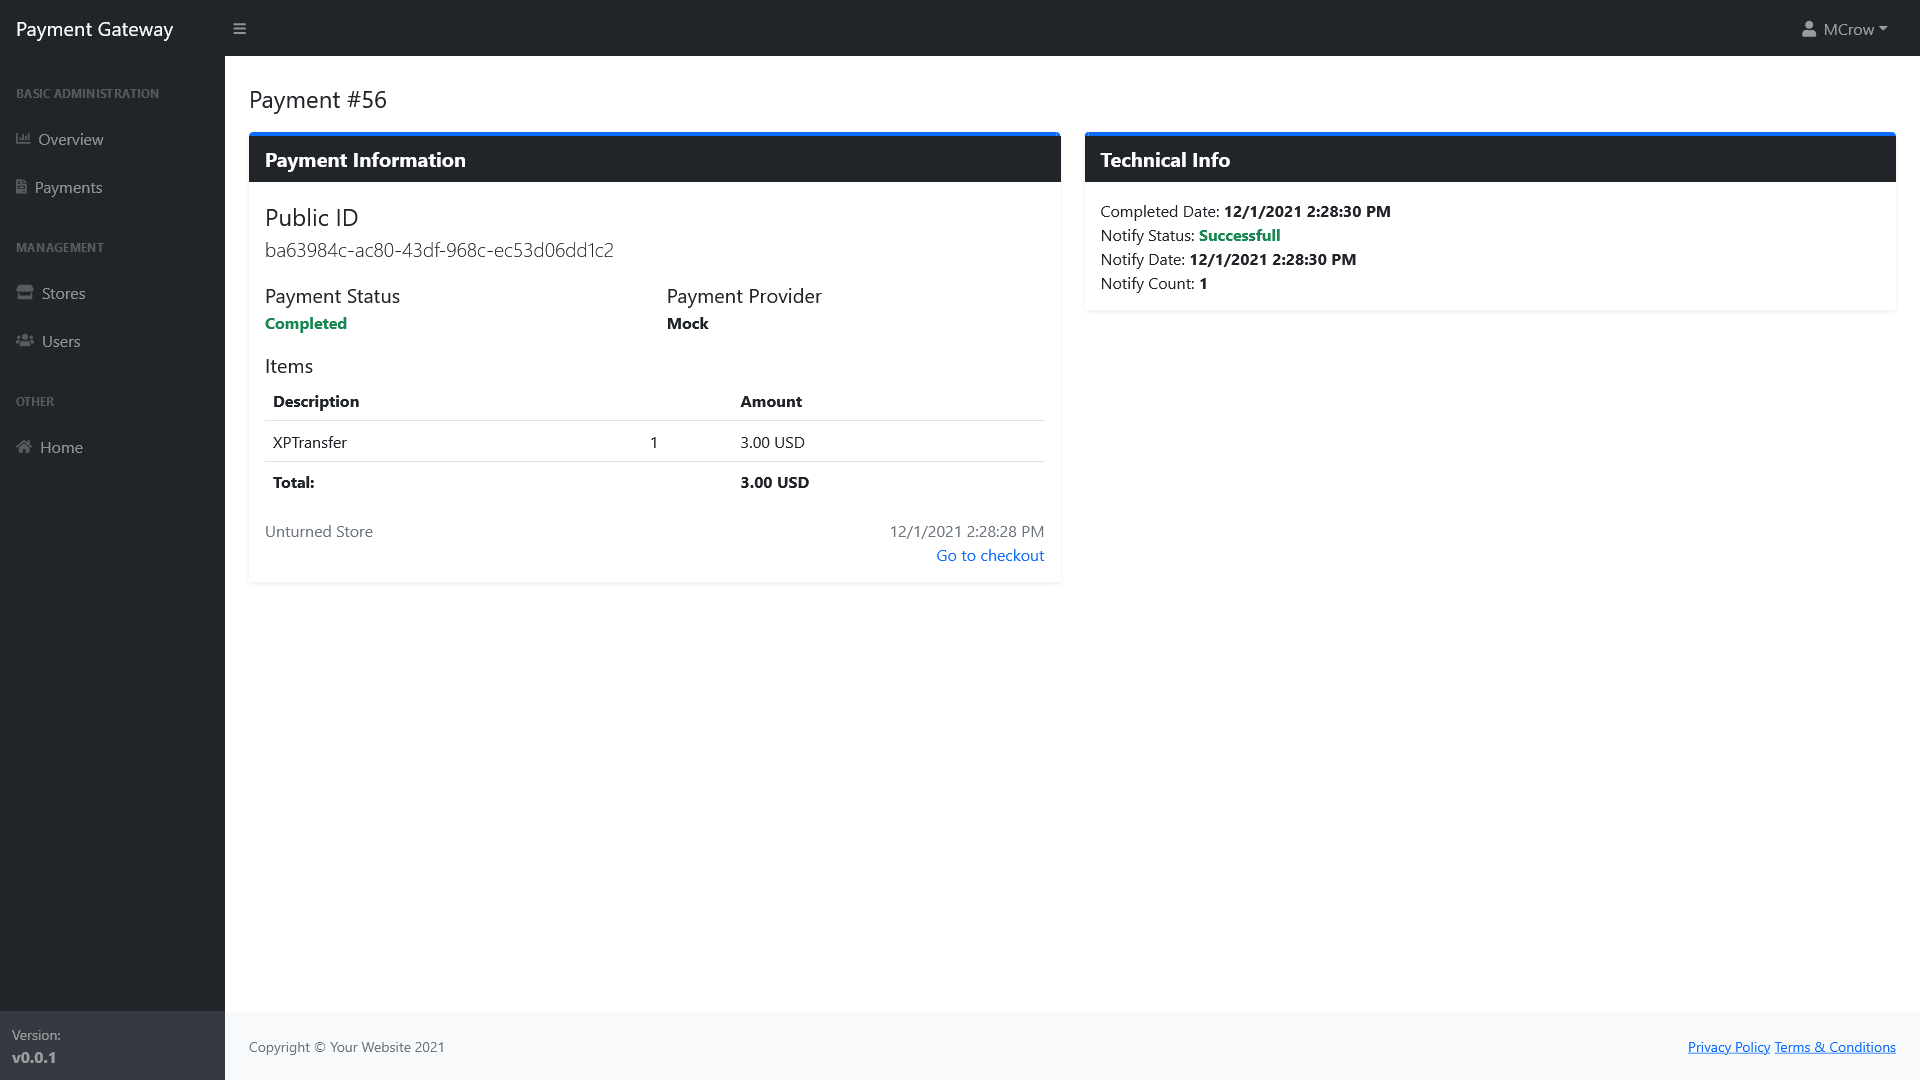Toggle the sidebar with the hamburger icon

pos(239,29)
